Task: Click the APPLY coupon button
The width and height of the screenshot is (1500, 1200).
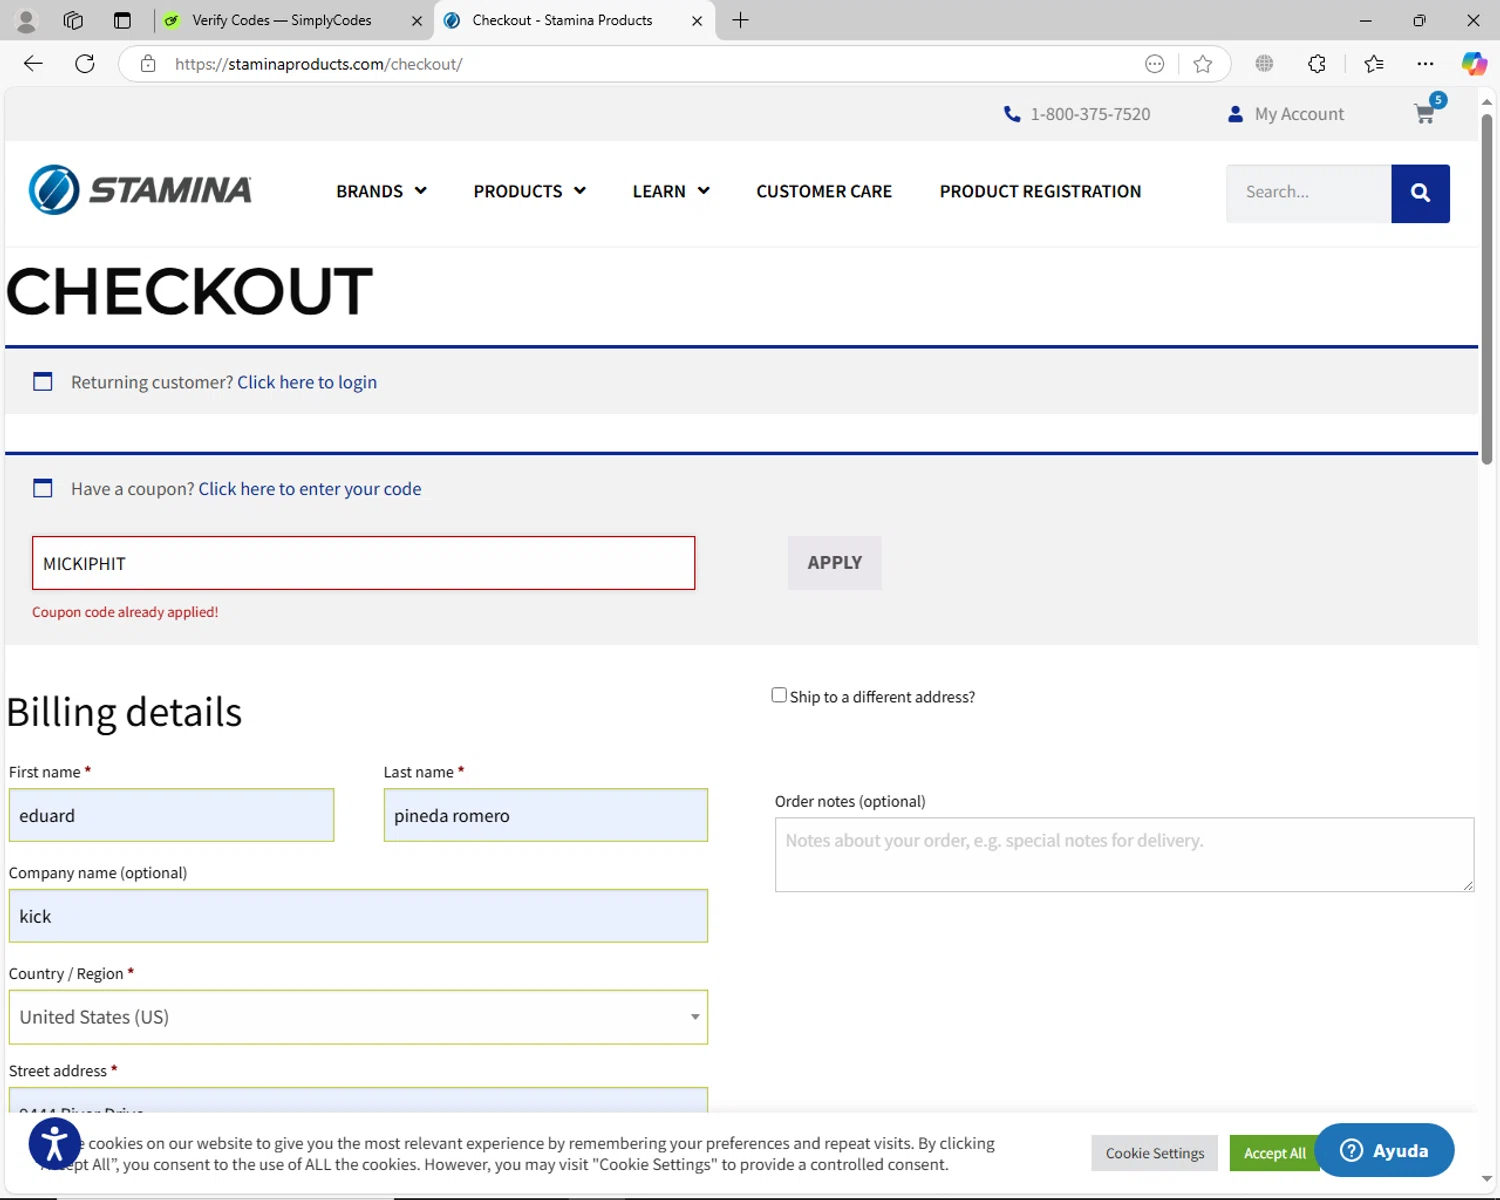Action: (834, 563)
